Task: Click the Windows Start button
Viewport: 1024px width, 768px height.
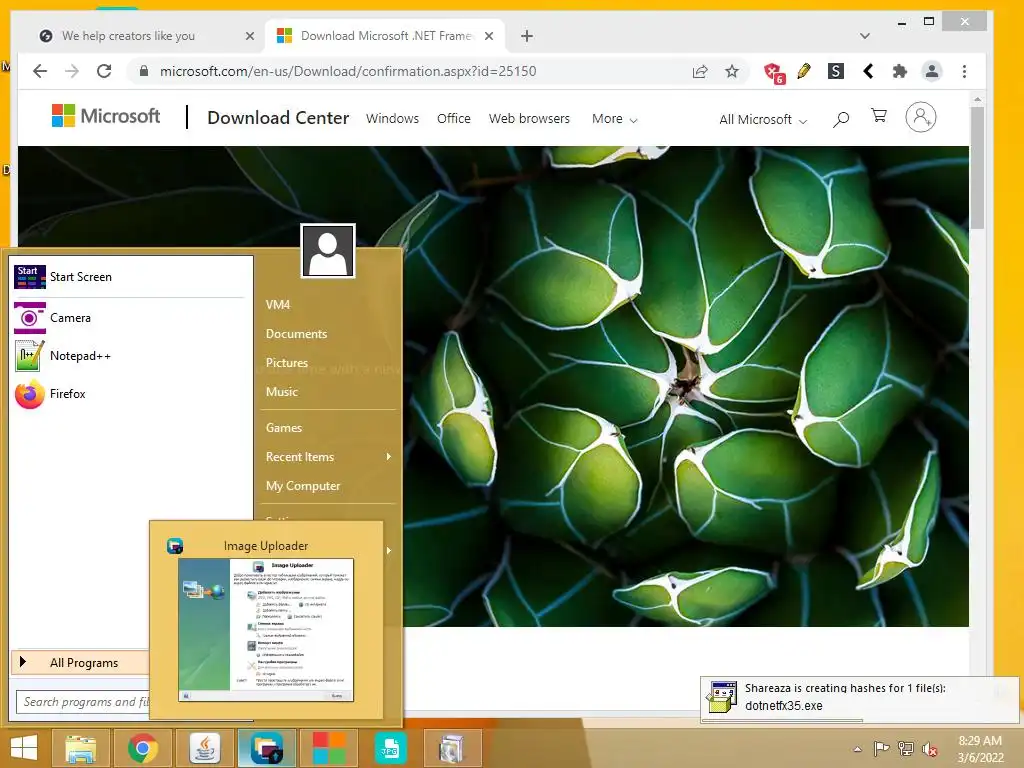Action: click(x=24, y=748)
